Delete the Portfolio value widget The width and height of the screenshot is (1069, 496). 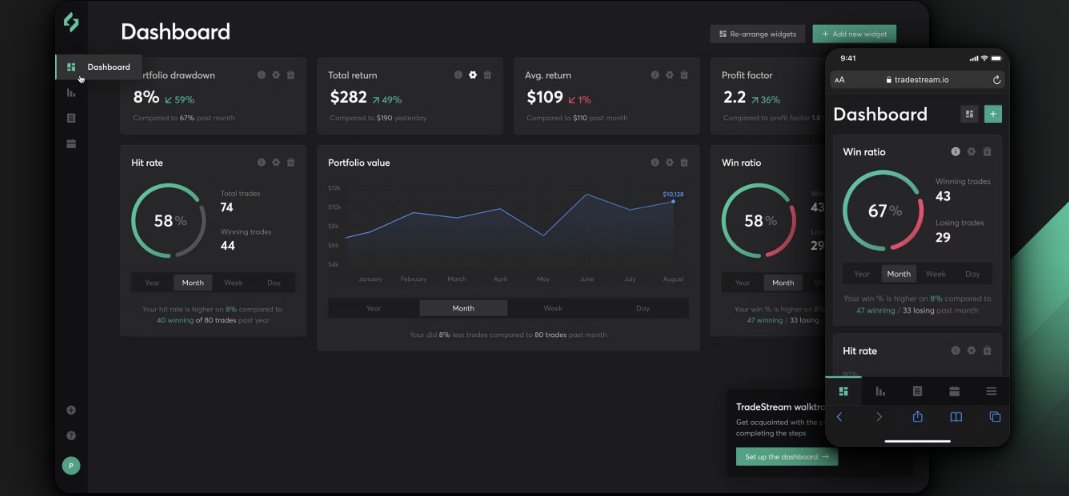click(684, 163)
